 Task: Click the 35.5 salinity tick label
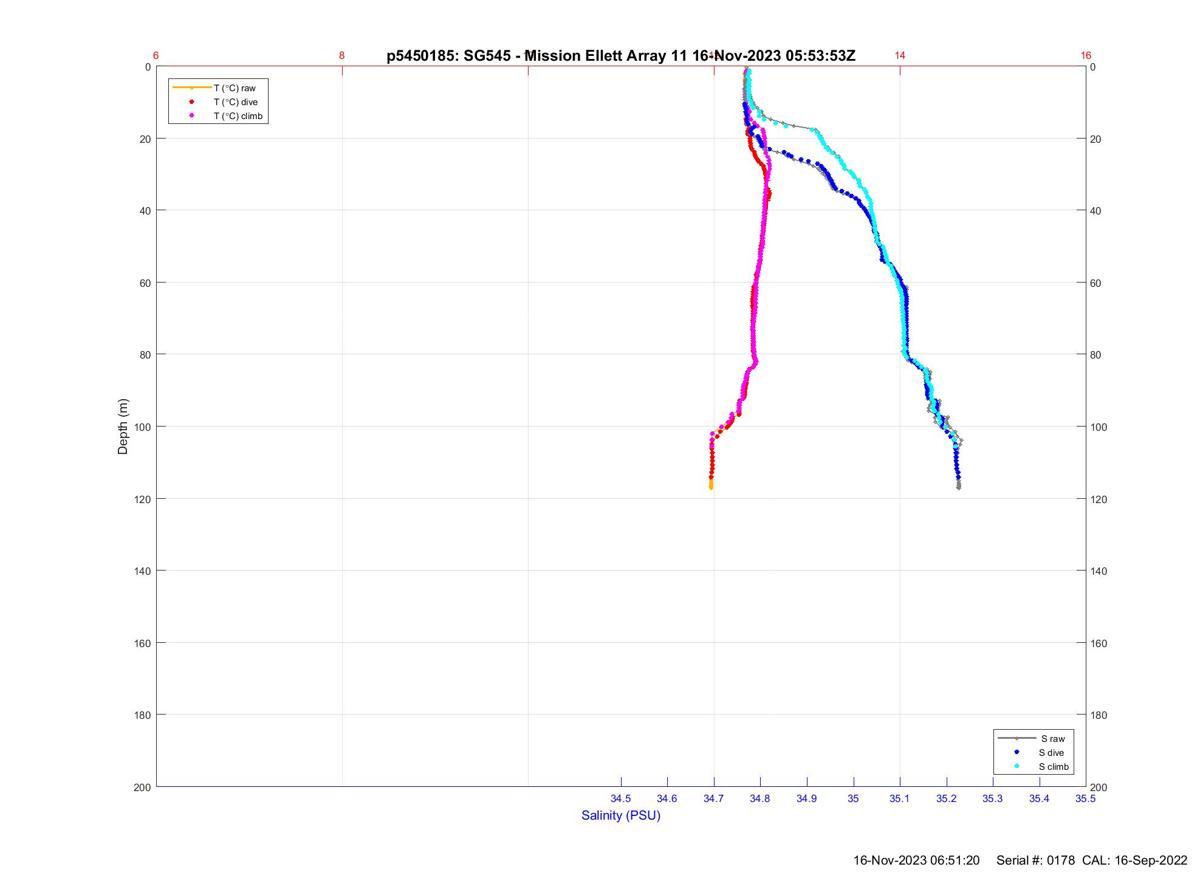tap(1085, 799)
